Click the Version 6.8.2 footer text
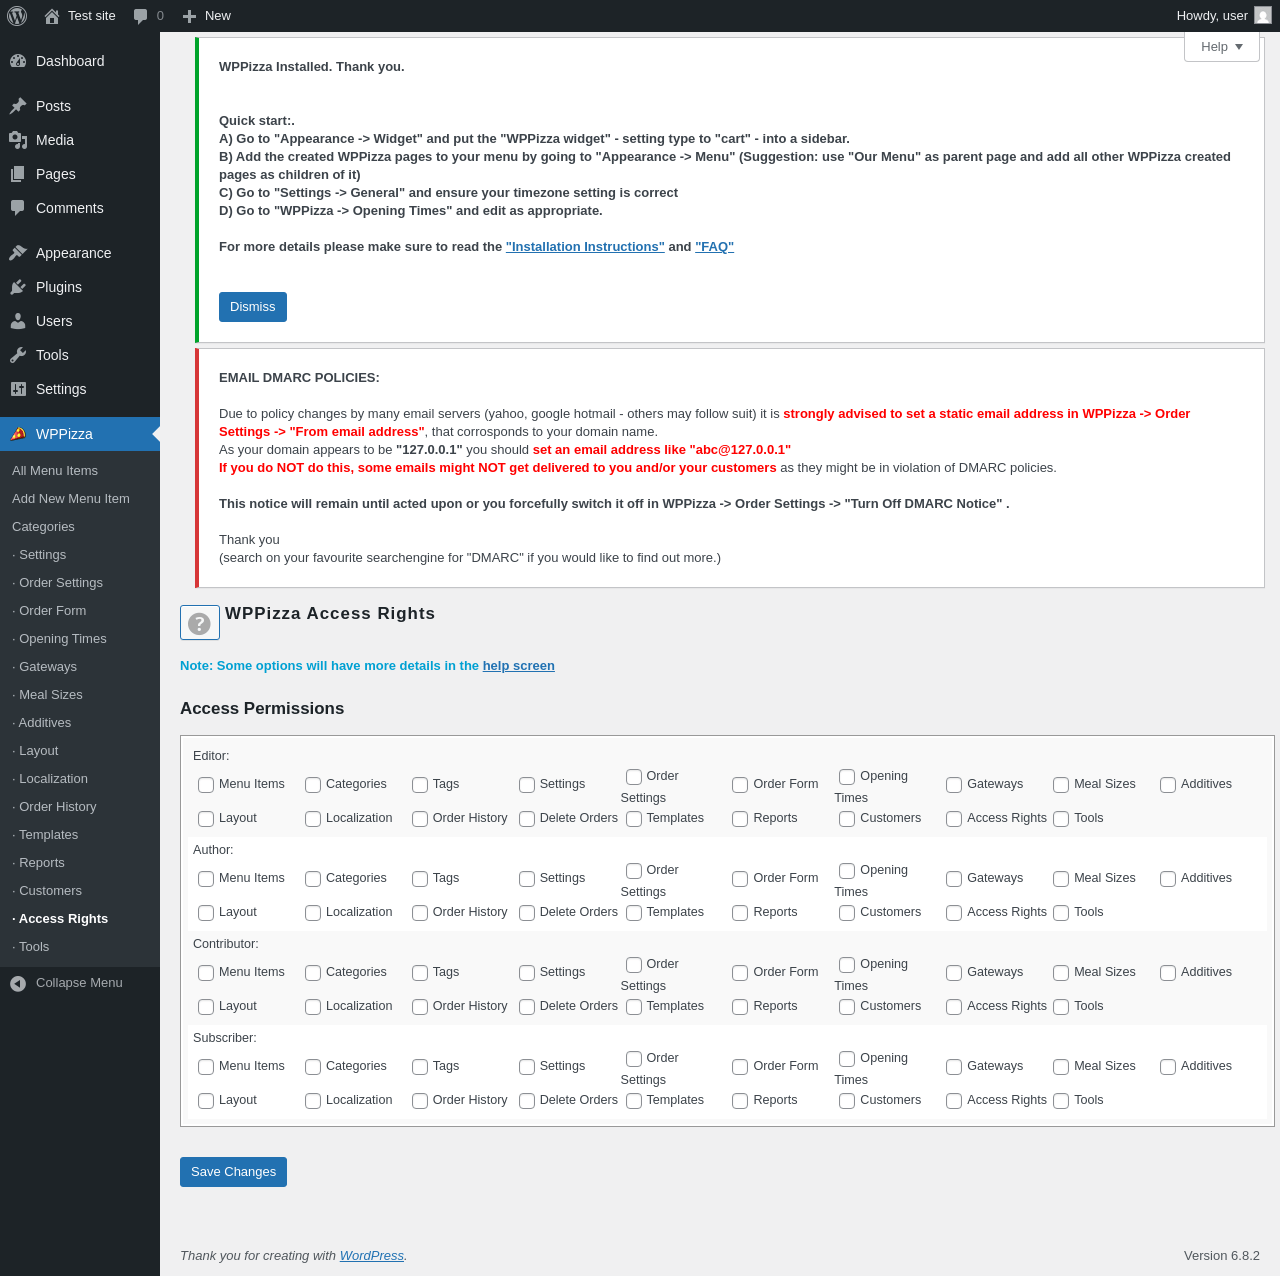1280x1276 pixels. pyautogui.click(x=1222, y=1256)
